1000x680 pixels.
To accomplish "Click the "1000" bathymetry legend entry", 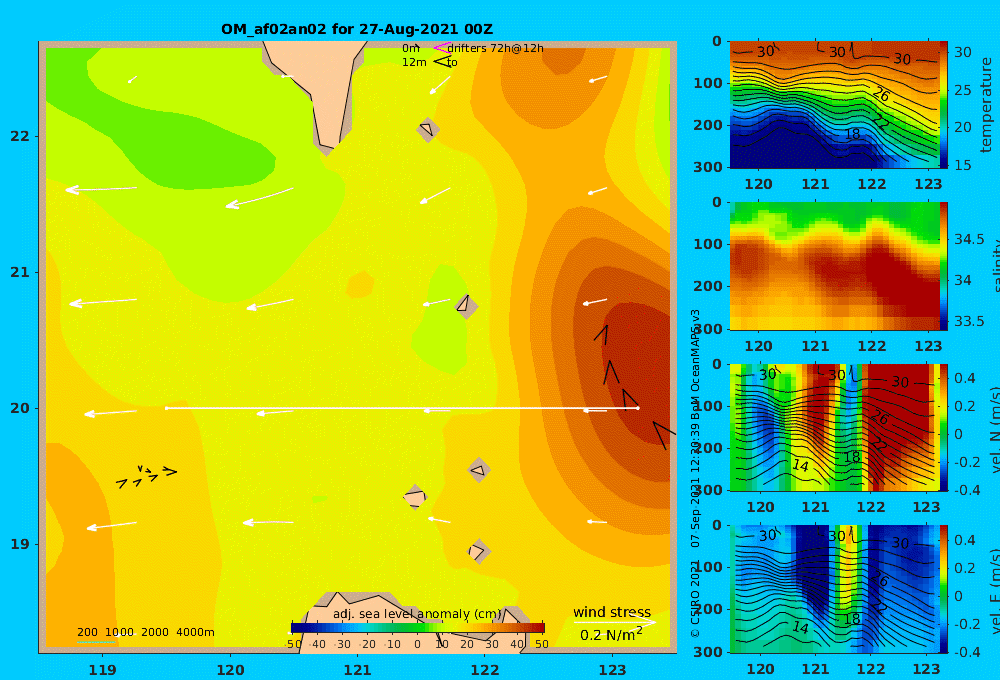I will tap(119, 632).
